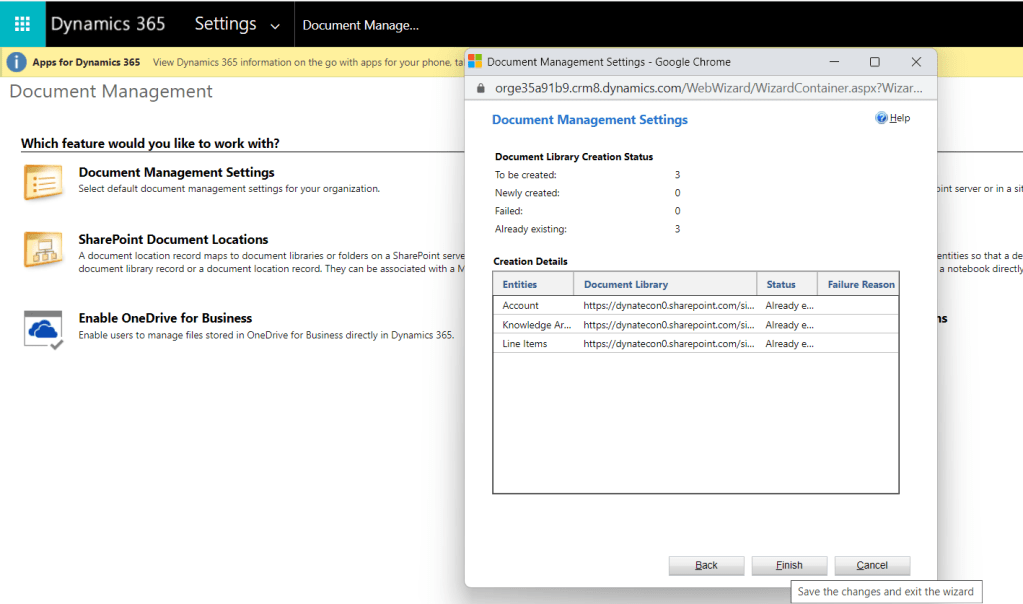The image size is (1023, 604).
Task: Click the Document Management Settings icon
Action: 43,182
